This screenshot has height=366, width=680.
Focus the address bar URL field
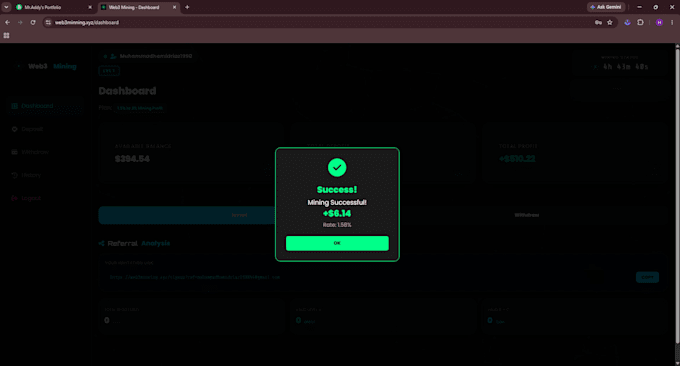pyautogui.click(x=321, y=23)
